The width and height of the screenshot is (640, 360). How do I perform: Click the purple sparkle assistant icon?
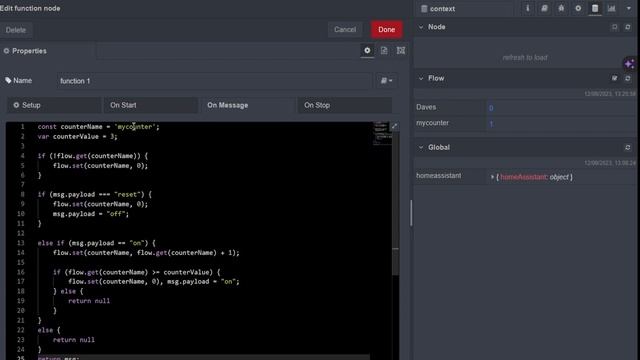(629, 64)
